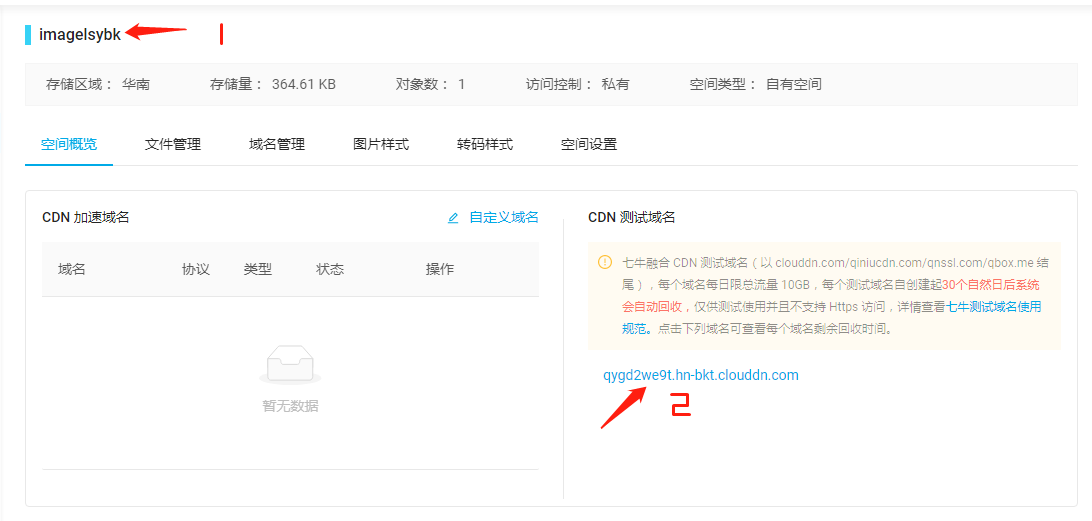Click the 状态 column header
This screenshot has height=521, width=1092.
coord(330,269)
